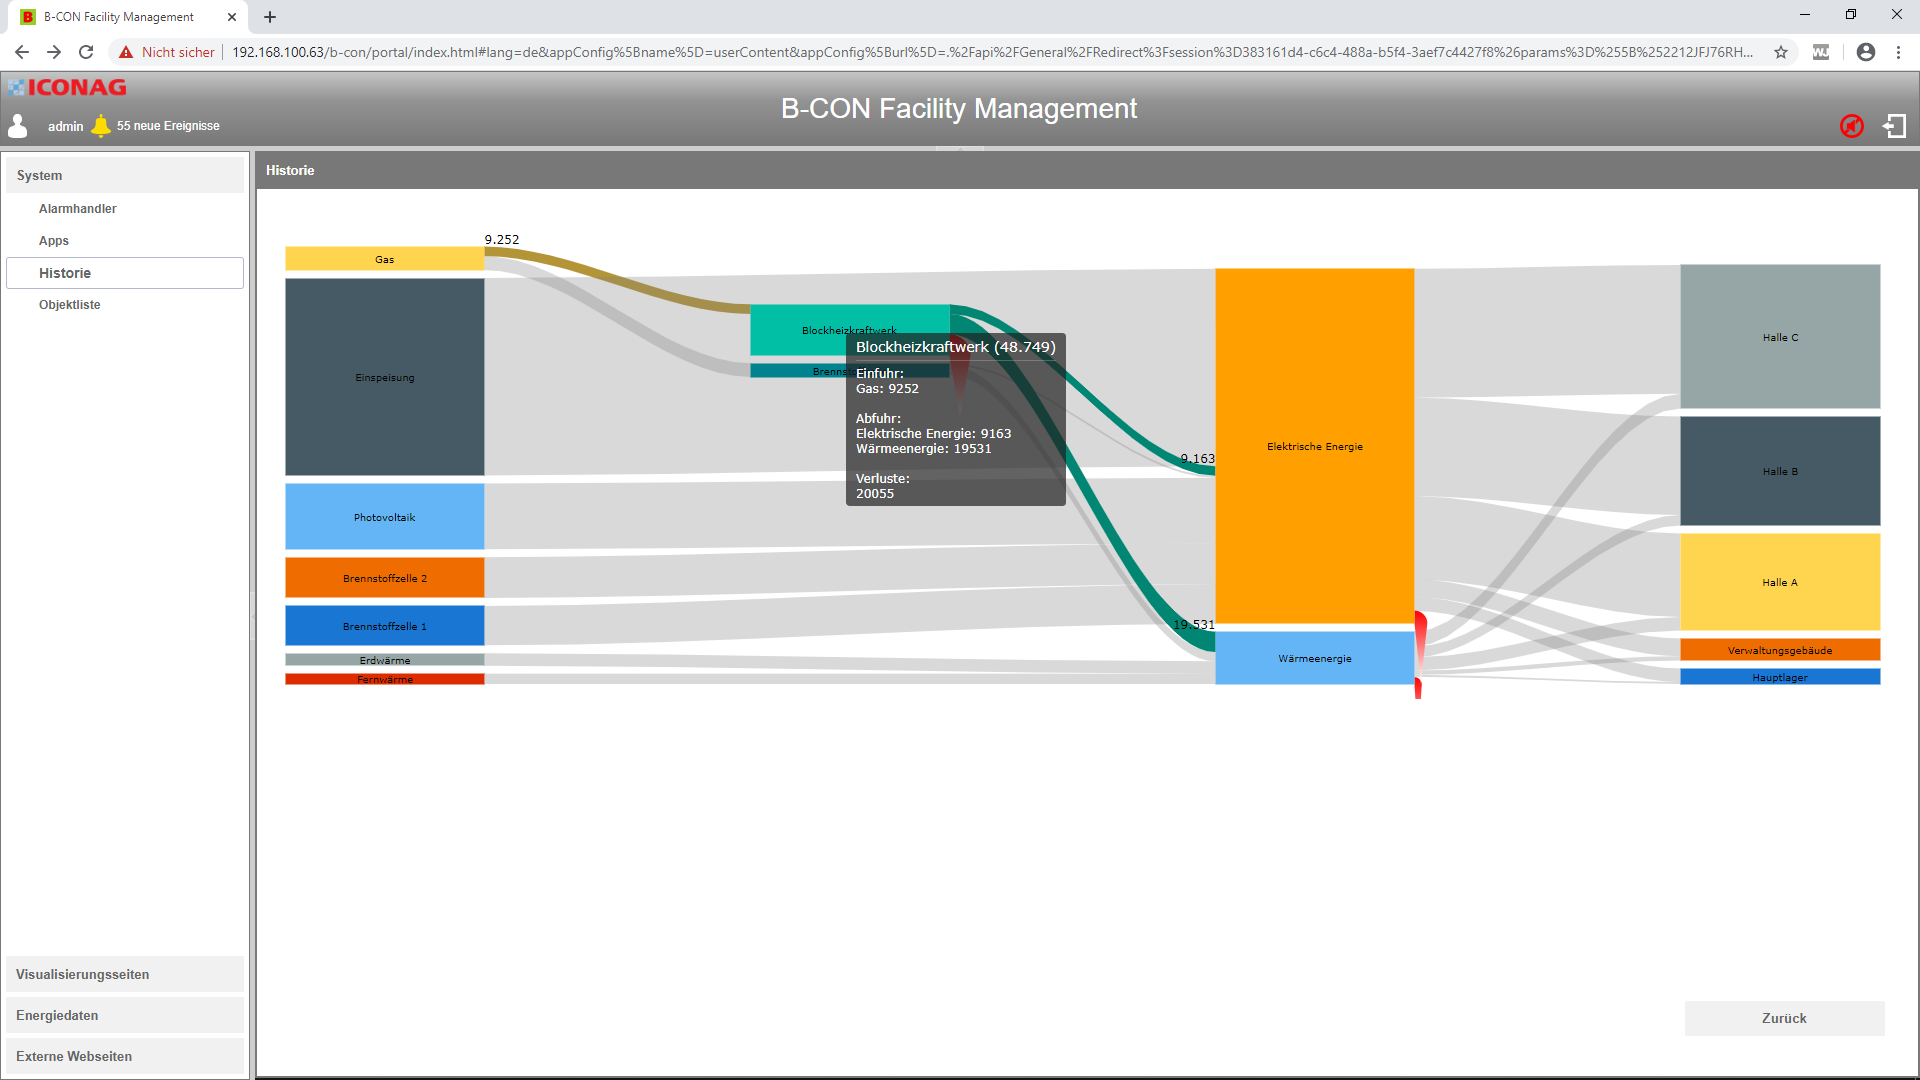Click the logout icon in header
Image resolution: width=1920 pixels, height=1080 pixels.
coord(1895,126)
